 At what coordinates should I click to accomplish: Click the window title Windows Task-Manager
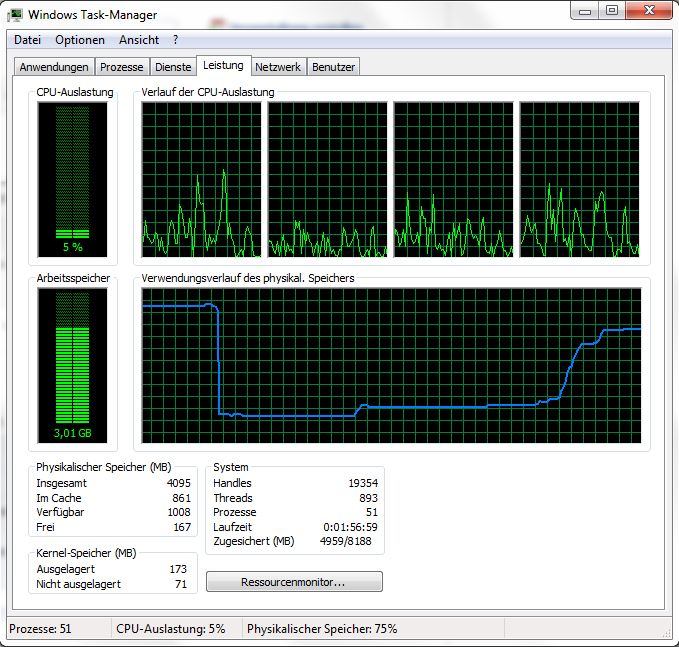tap(93, 15)
